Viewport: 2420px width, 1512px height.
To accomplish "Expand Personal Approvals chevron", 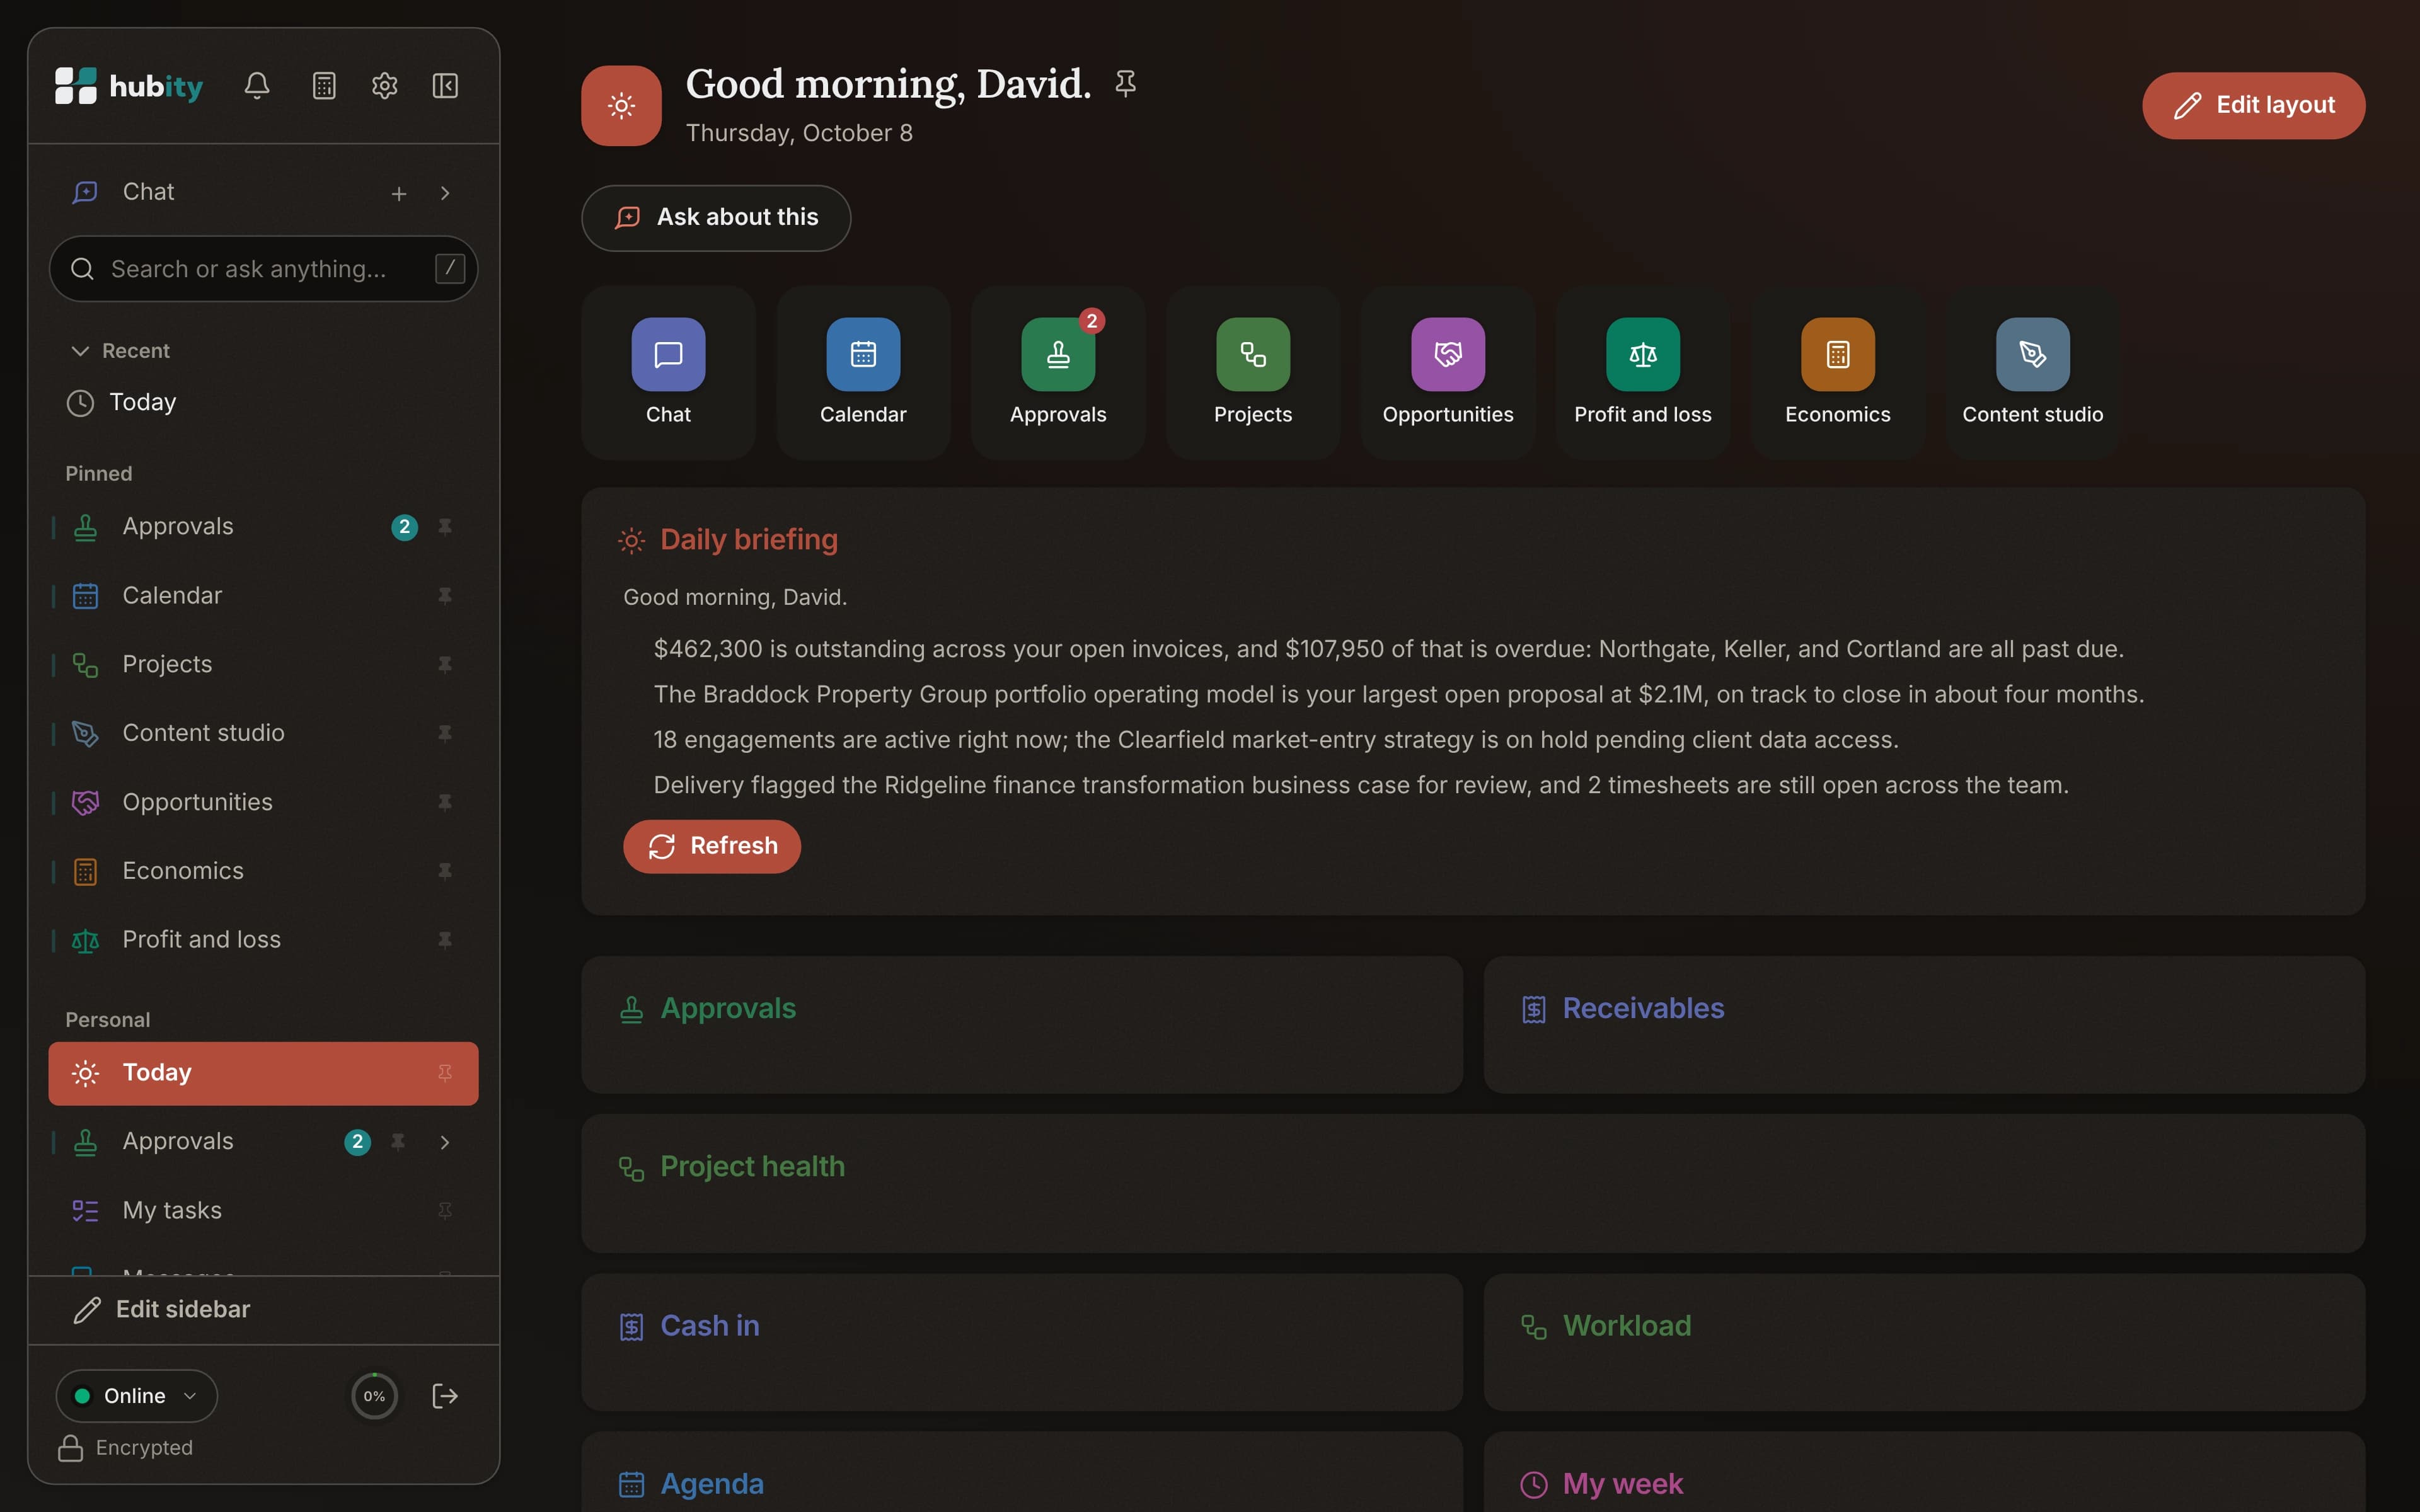I will tap(445, 1142).
